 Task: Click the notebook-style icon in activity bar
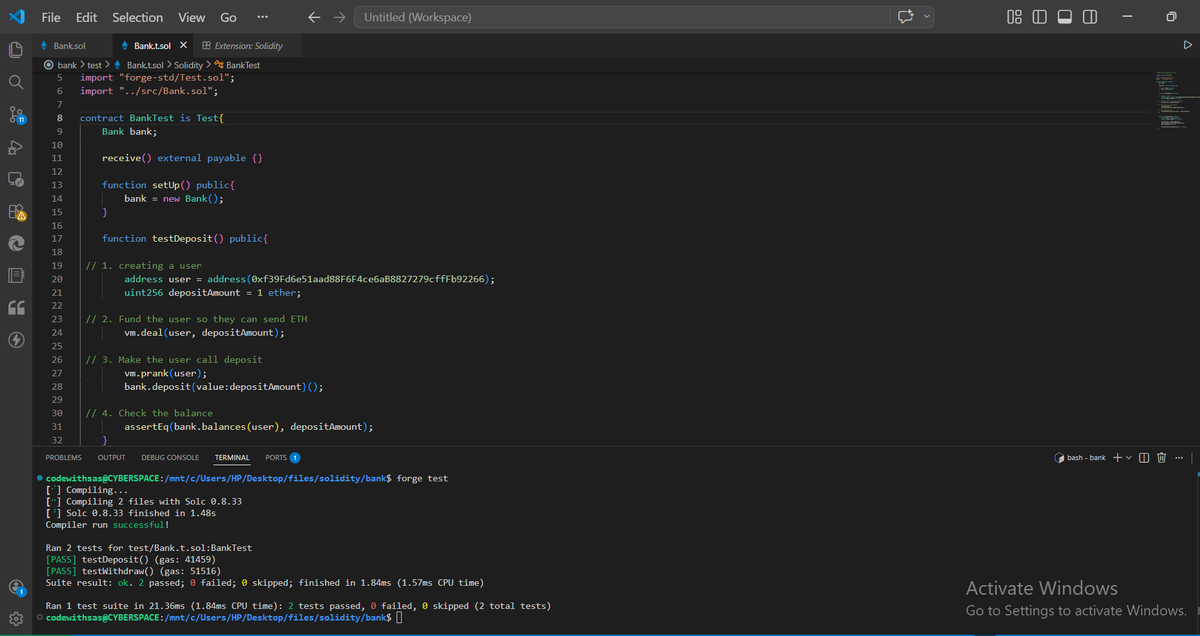click(x=15, y=275)
